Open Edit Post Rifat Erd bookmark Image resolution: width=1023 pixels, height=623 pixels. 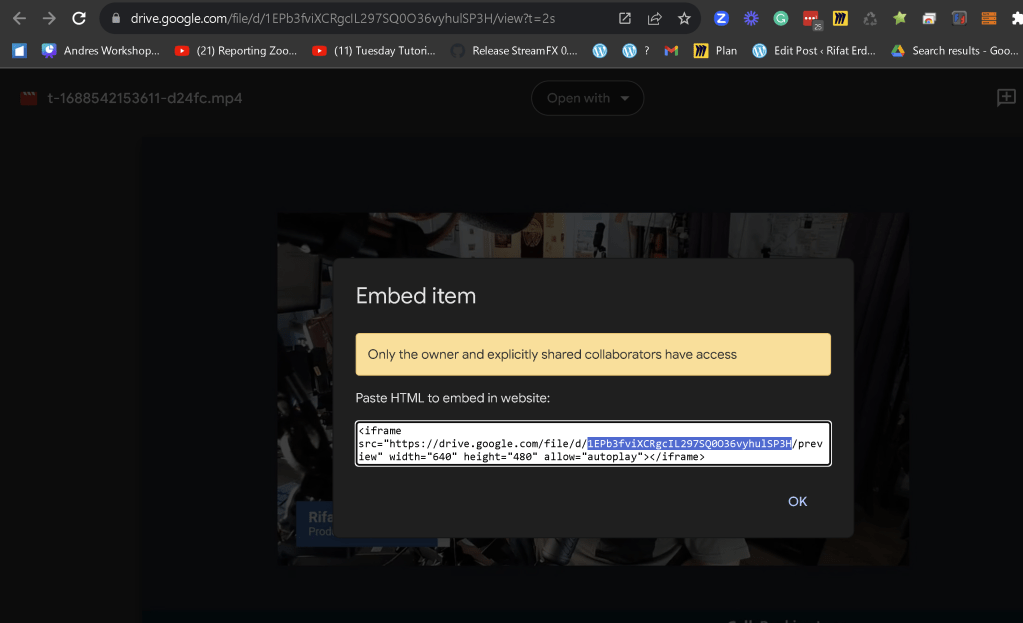point(814,50)
